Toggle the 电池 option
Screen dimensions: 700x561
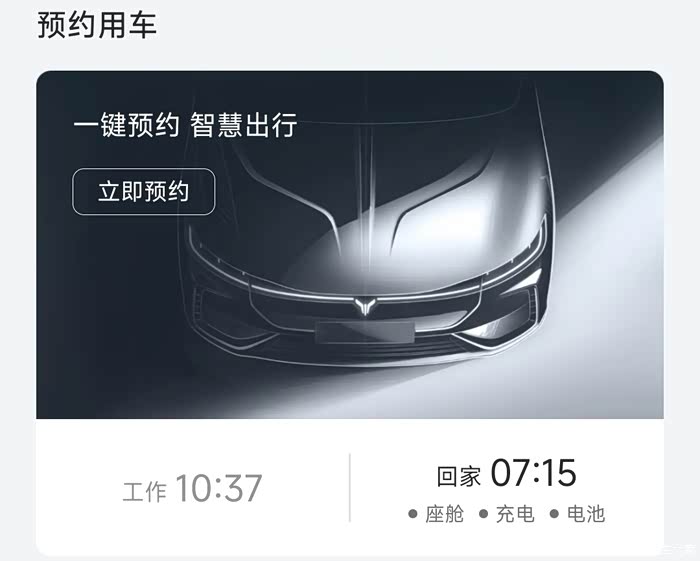578,514
